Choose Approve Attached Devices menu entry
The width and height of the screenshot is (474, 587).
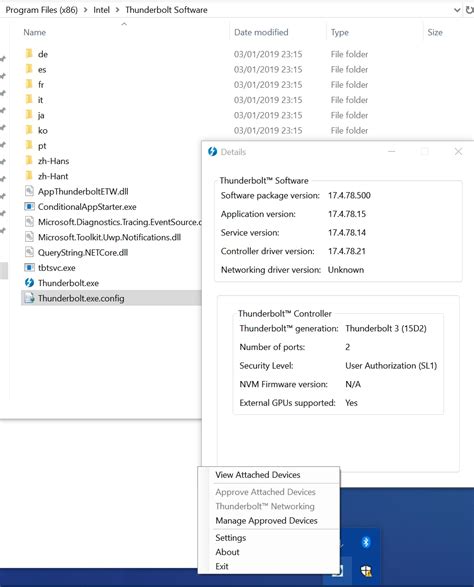(x=265, y=492)
